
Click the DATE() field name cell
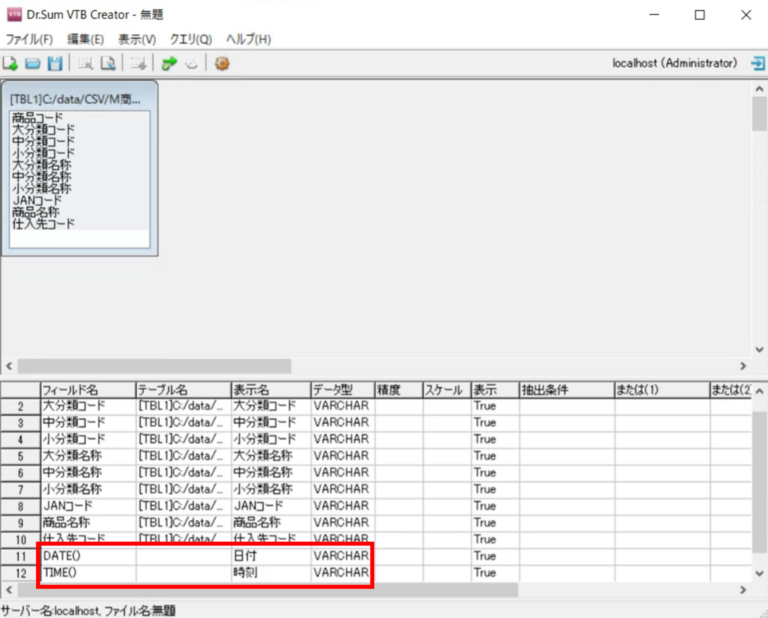[x=86, y=556]
